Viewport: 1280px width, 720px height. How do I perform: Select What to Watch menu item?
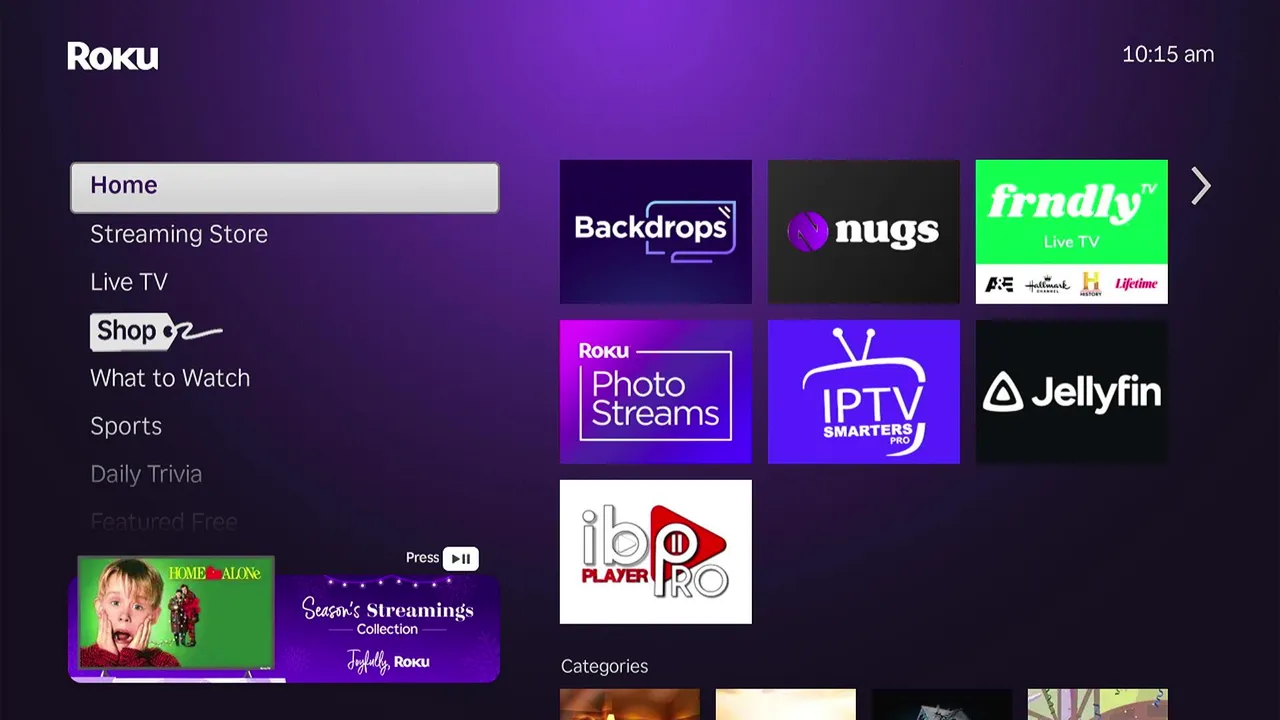pyautogui.click(x=170, y=378)
